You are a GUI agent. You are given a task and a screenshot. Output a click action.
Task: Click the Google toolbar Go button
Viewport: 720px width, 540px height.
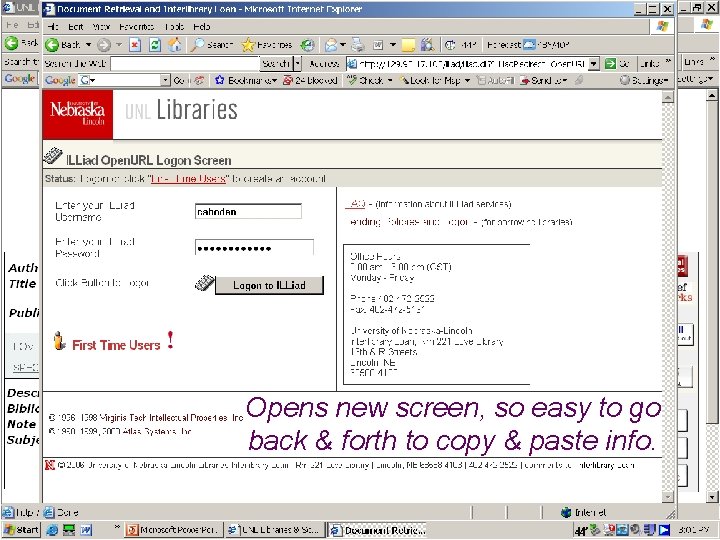[x=179, y=80]
